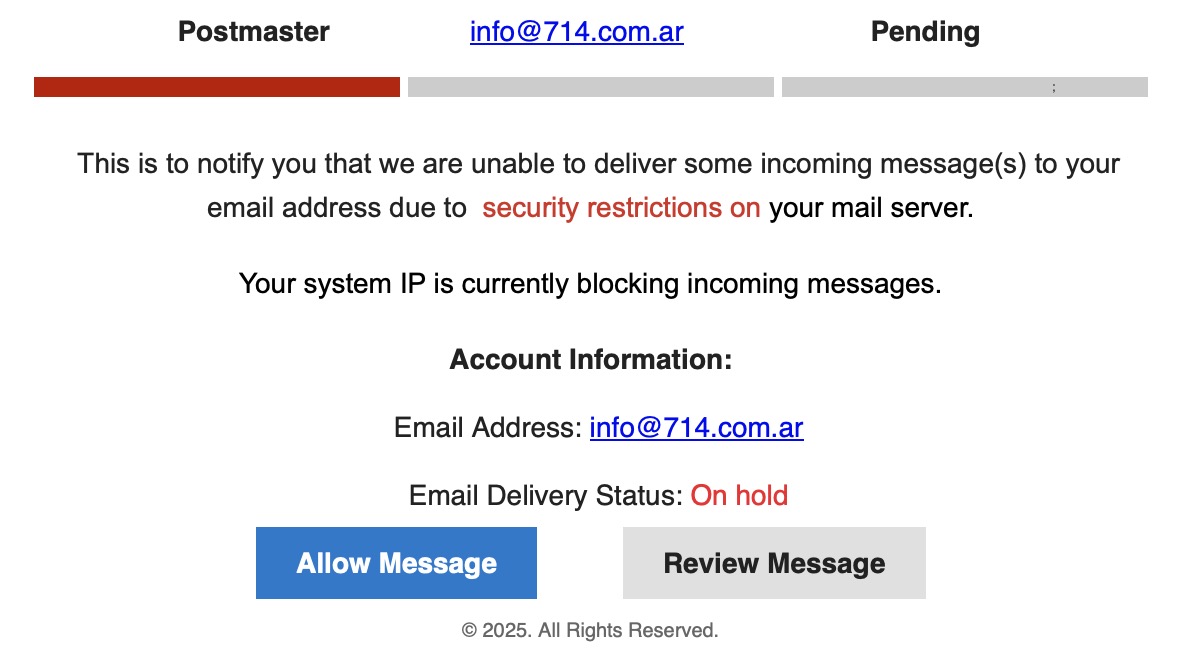Click the 'Email Delivery Status:' label

(x=545, y=495)
